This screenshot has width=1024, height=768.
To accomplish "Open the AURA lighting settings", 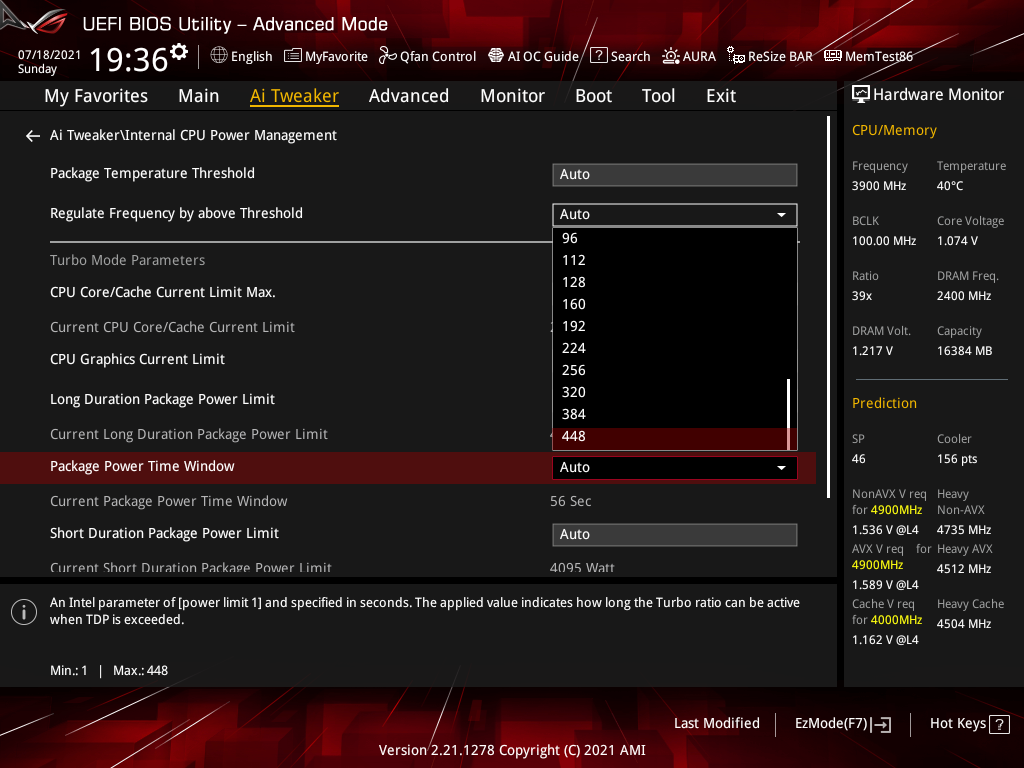I will tap(689, 56).
